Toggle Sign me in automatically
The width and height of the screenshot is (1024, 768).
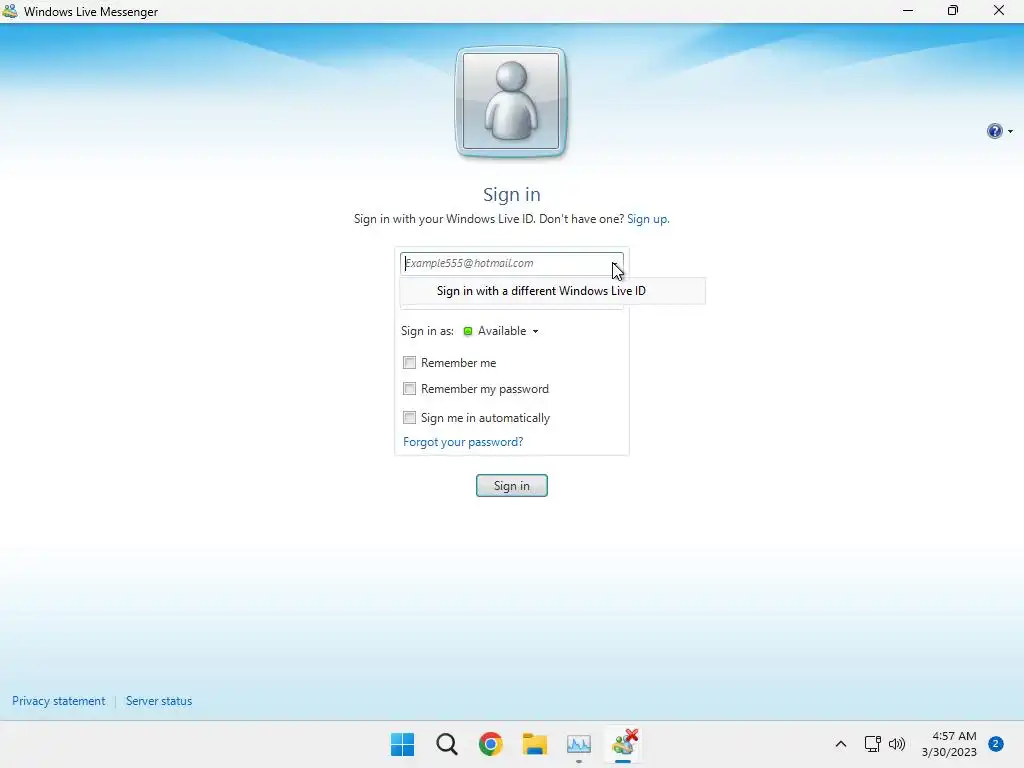[x=409, y=417]
